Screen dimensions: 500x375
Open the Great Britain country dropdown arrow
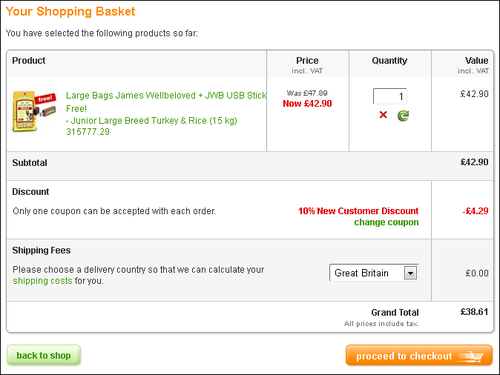410,273
